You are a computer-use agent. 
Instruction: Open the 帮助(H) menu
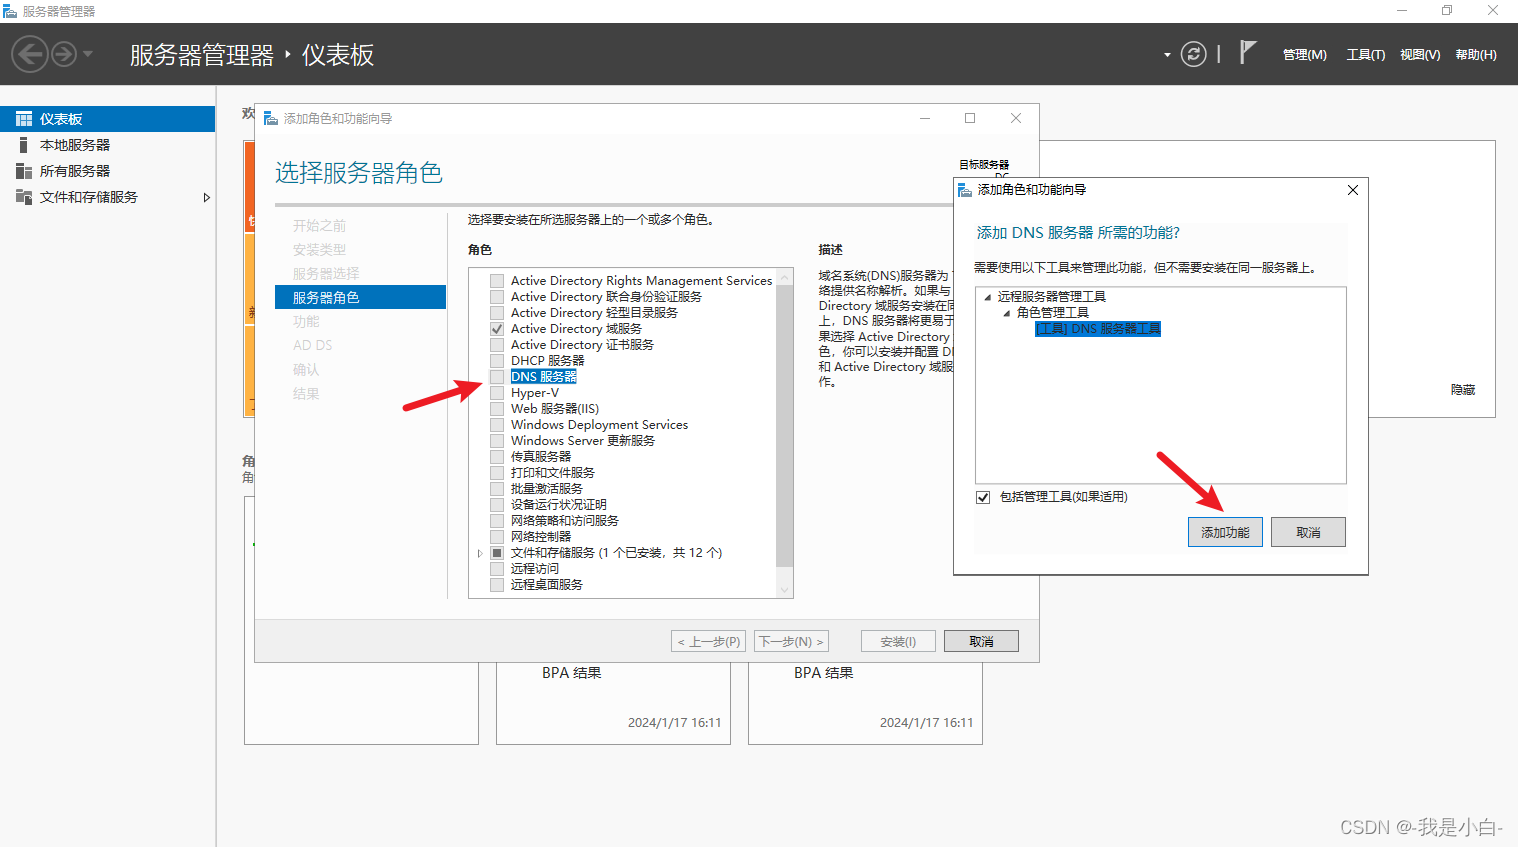[x=1476, y=55]
